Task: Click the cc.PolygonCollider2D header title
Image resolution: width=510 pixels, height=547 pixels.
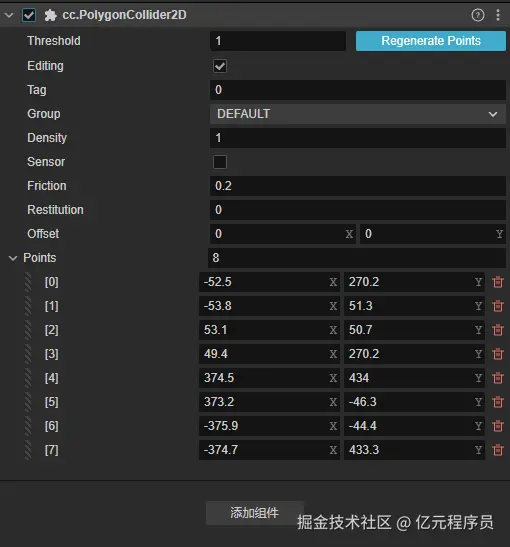Action: tap(124, 15)
